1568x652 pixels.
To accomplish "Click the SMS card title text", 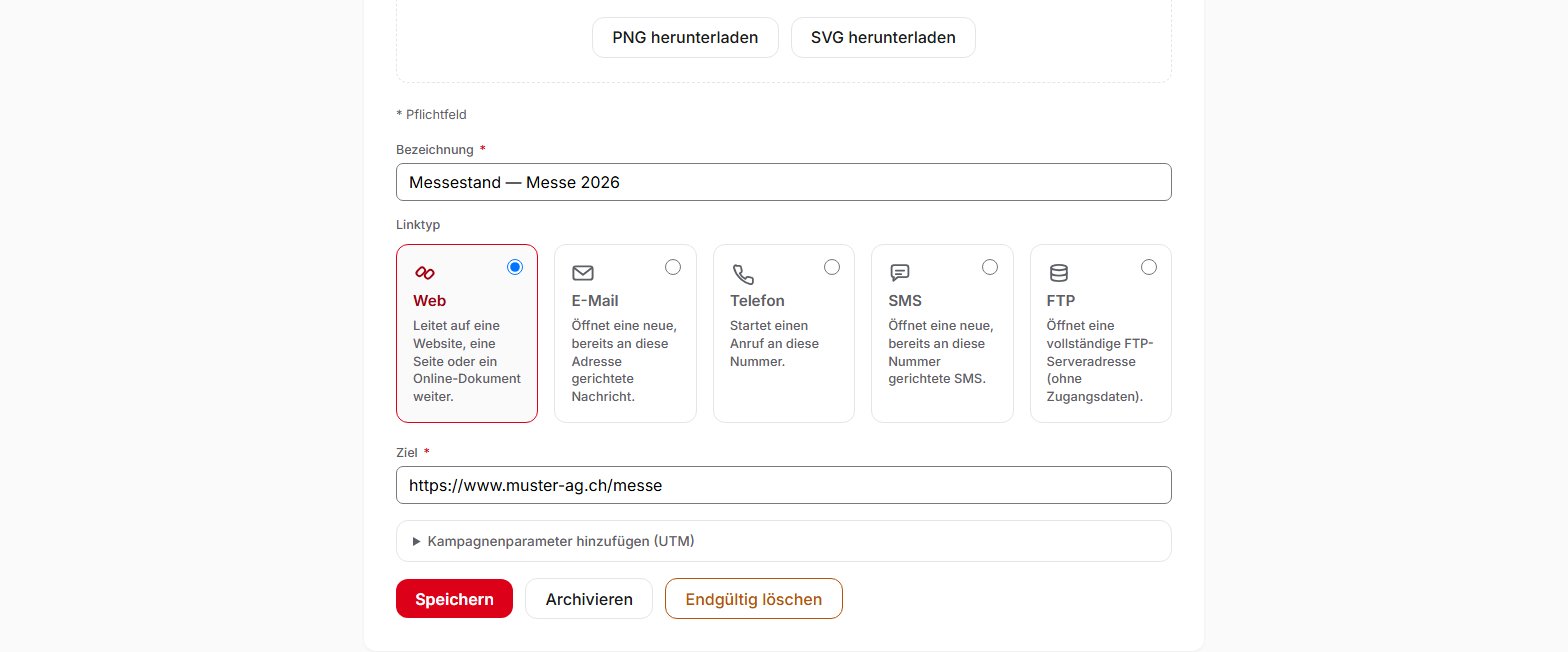I will coord(905,301).
